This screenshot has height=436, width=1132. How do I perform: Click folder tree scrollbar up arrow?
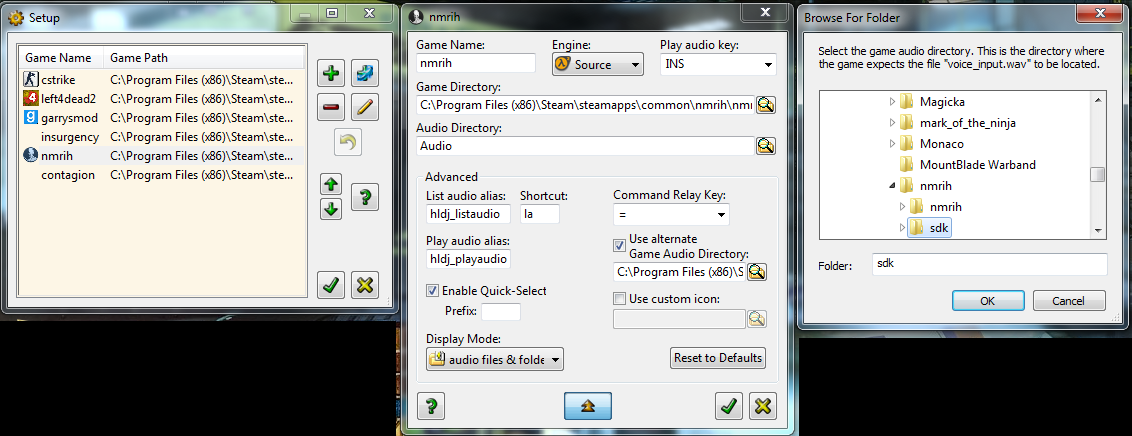[x=1097, y=100]
